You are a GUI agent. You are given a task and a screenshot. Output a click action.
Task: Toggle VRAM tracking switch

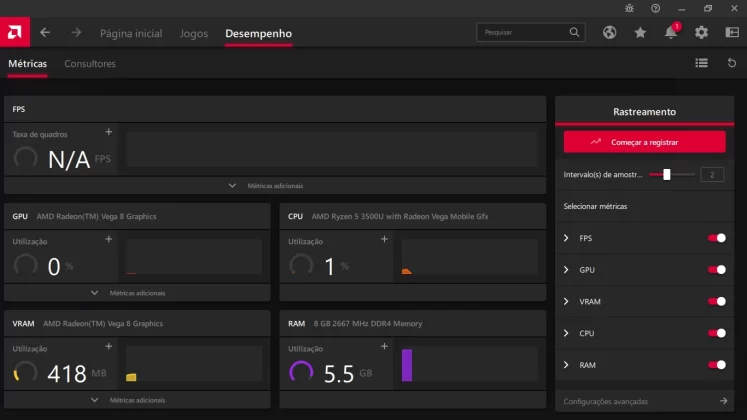pyautogui.click(x=717, y=301)
